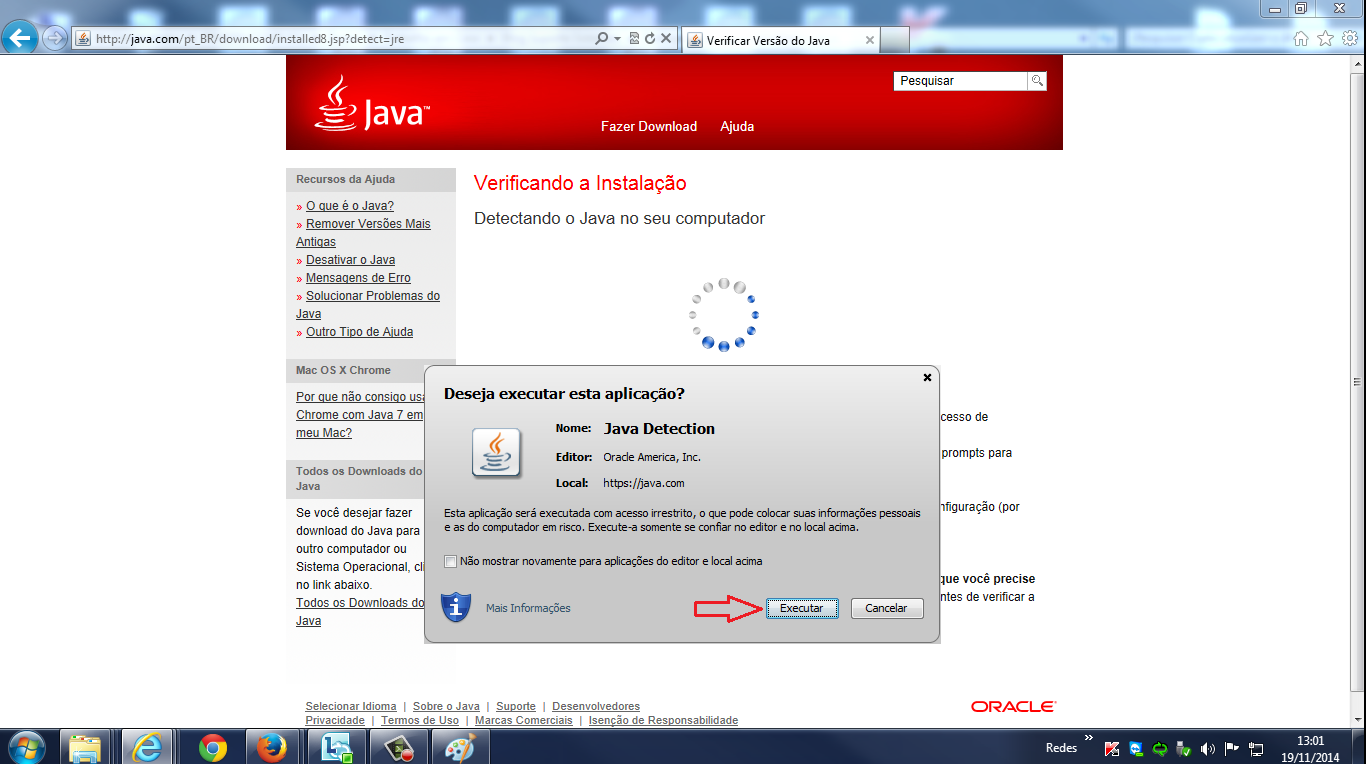This screenshot has height=764, width=1366.
Task: Click the blue security shield next to Mais Informações
Action: point(456,607)
